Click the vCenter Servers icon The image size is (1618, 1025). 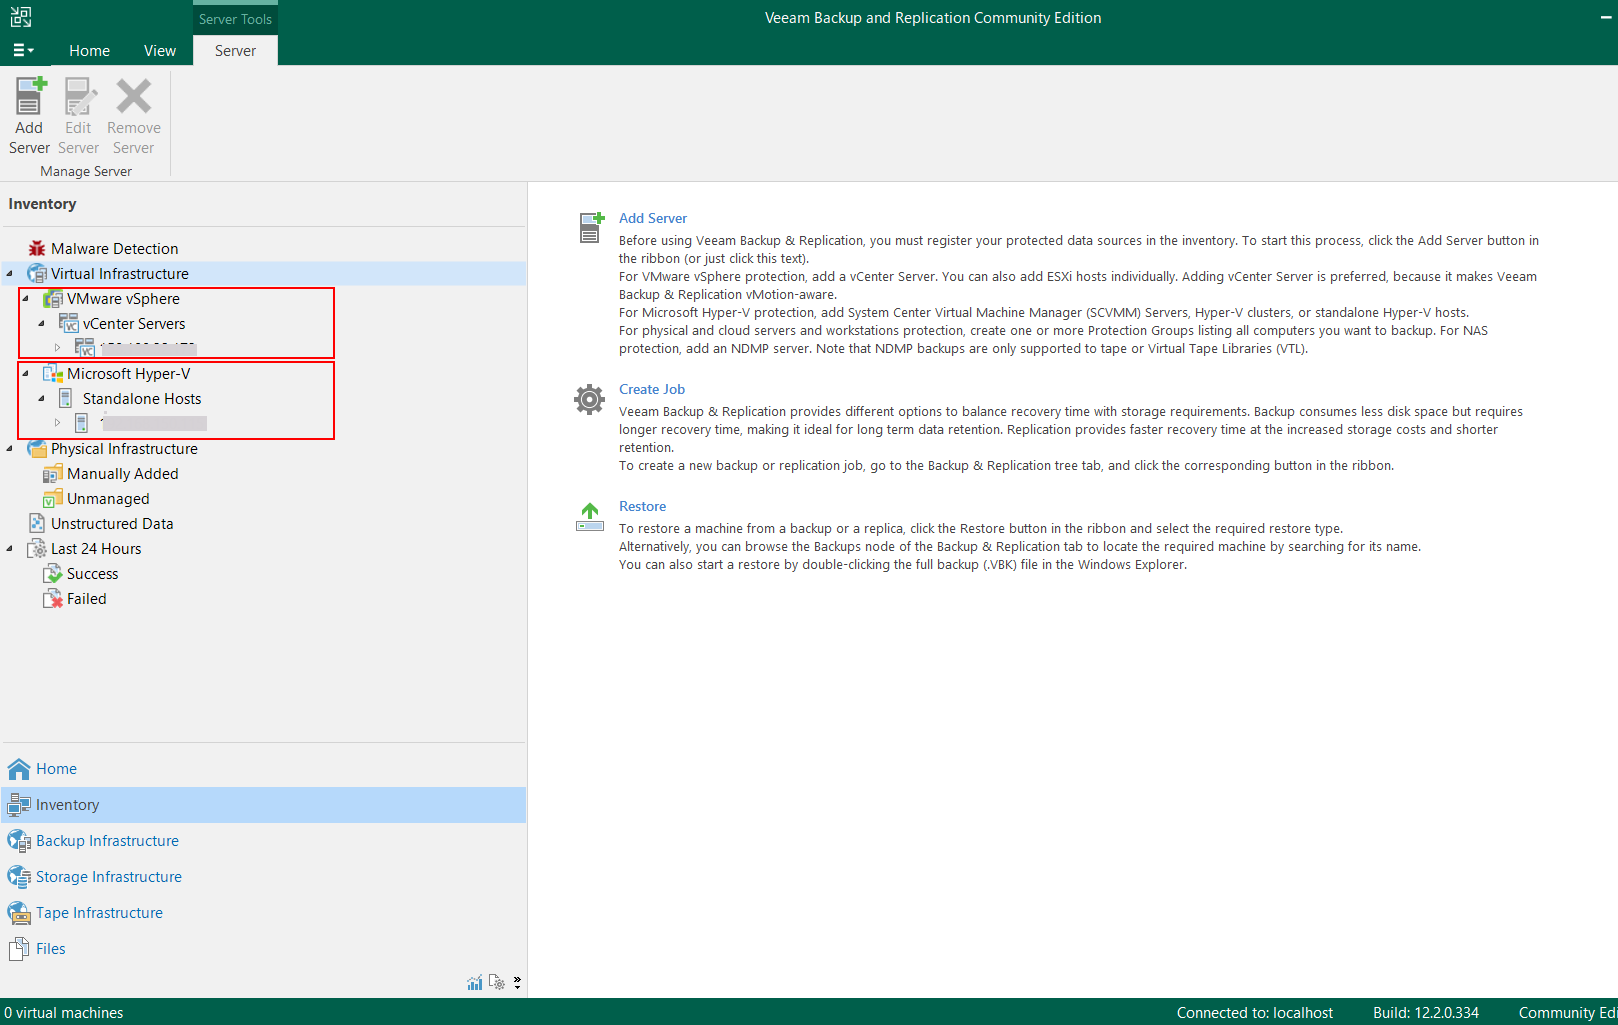69,323
